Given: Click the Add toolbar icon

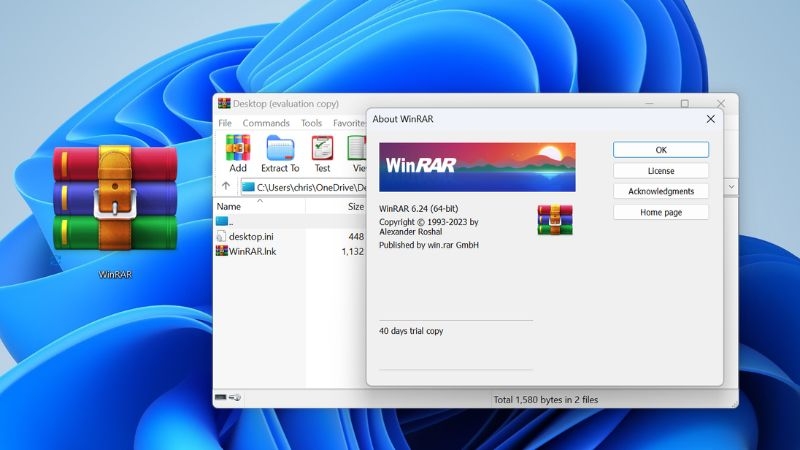Looking at the screenshot, I should [238, 148].
